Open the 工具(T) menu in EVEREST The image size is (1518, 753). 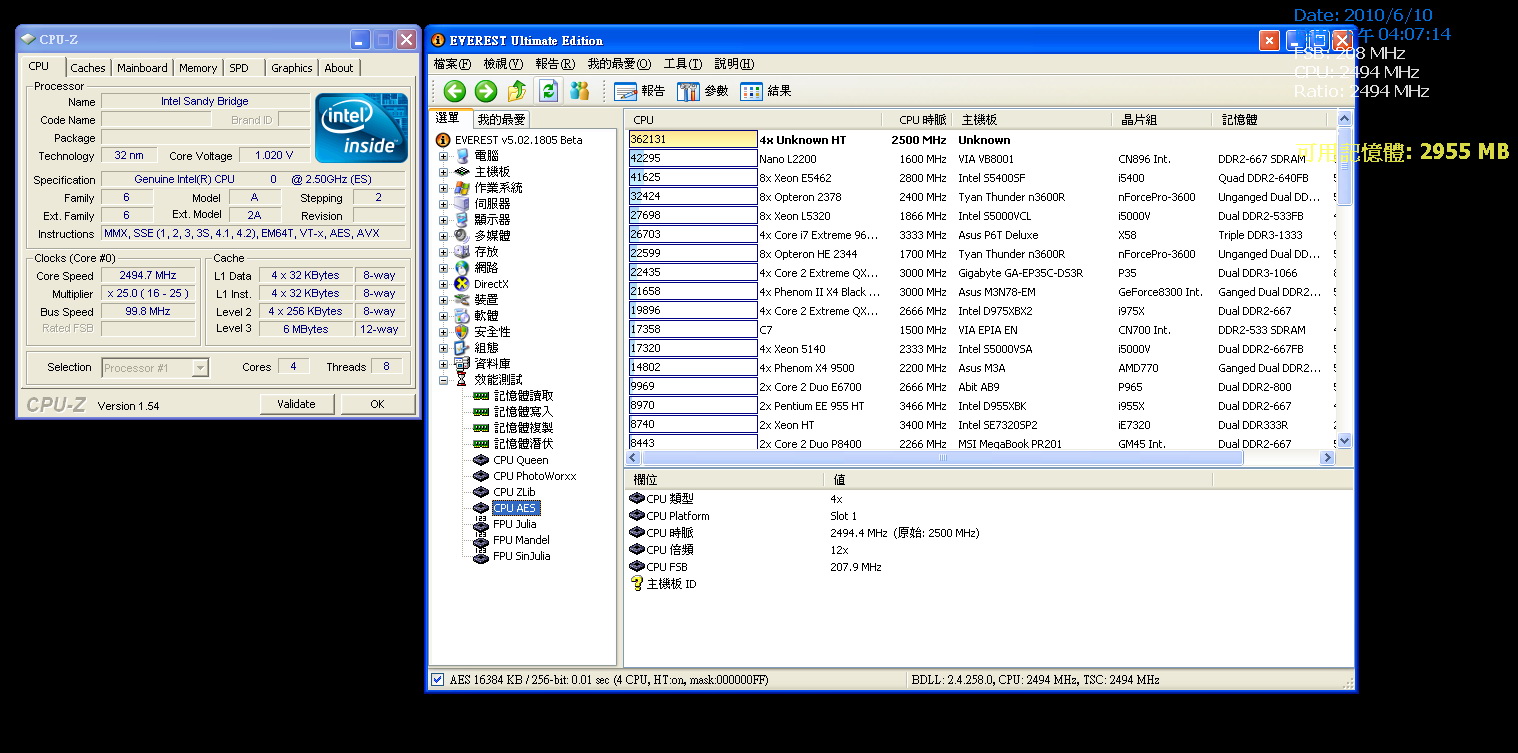pyautogui.click(x=682, y=64)
